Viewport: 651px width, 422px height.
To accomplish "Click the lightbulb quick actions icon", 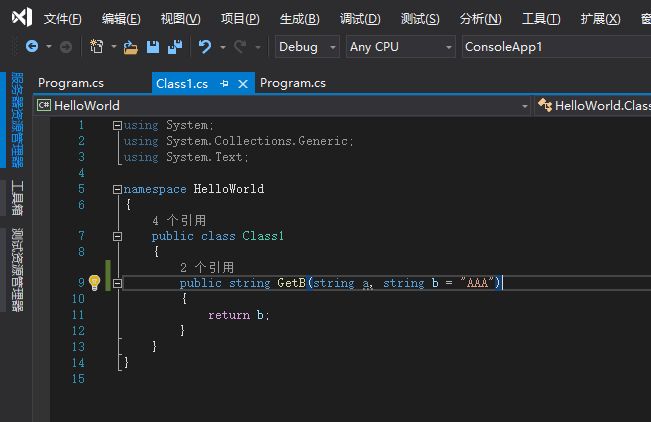I will click(95, 283).
